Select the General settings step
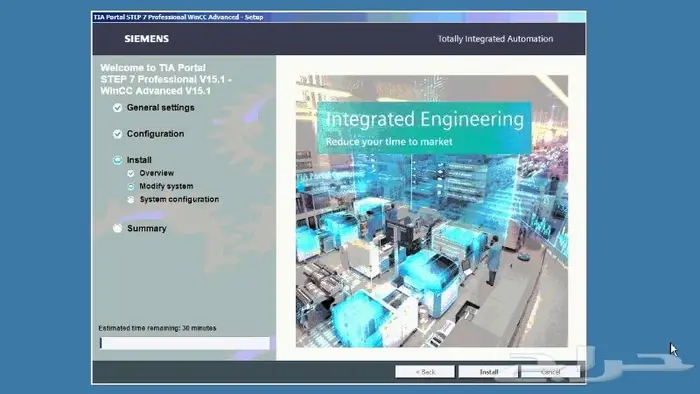700x394 pixels. pos(160,108)
